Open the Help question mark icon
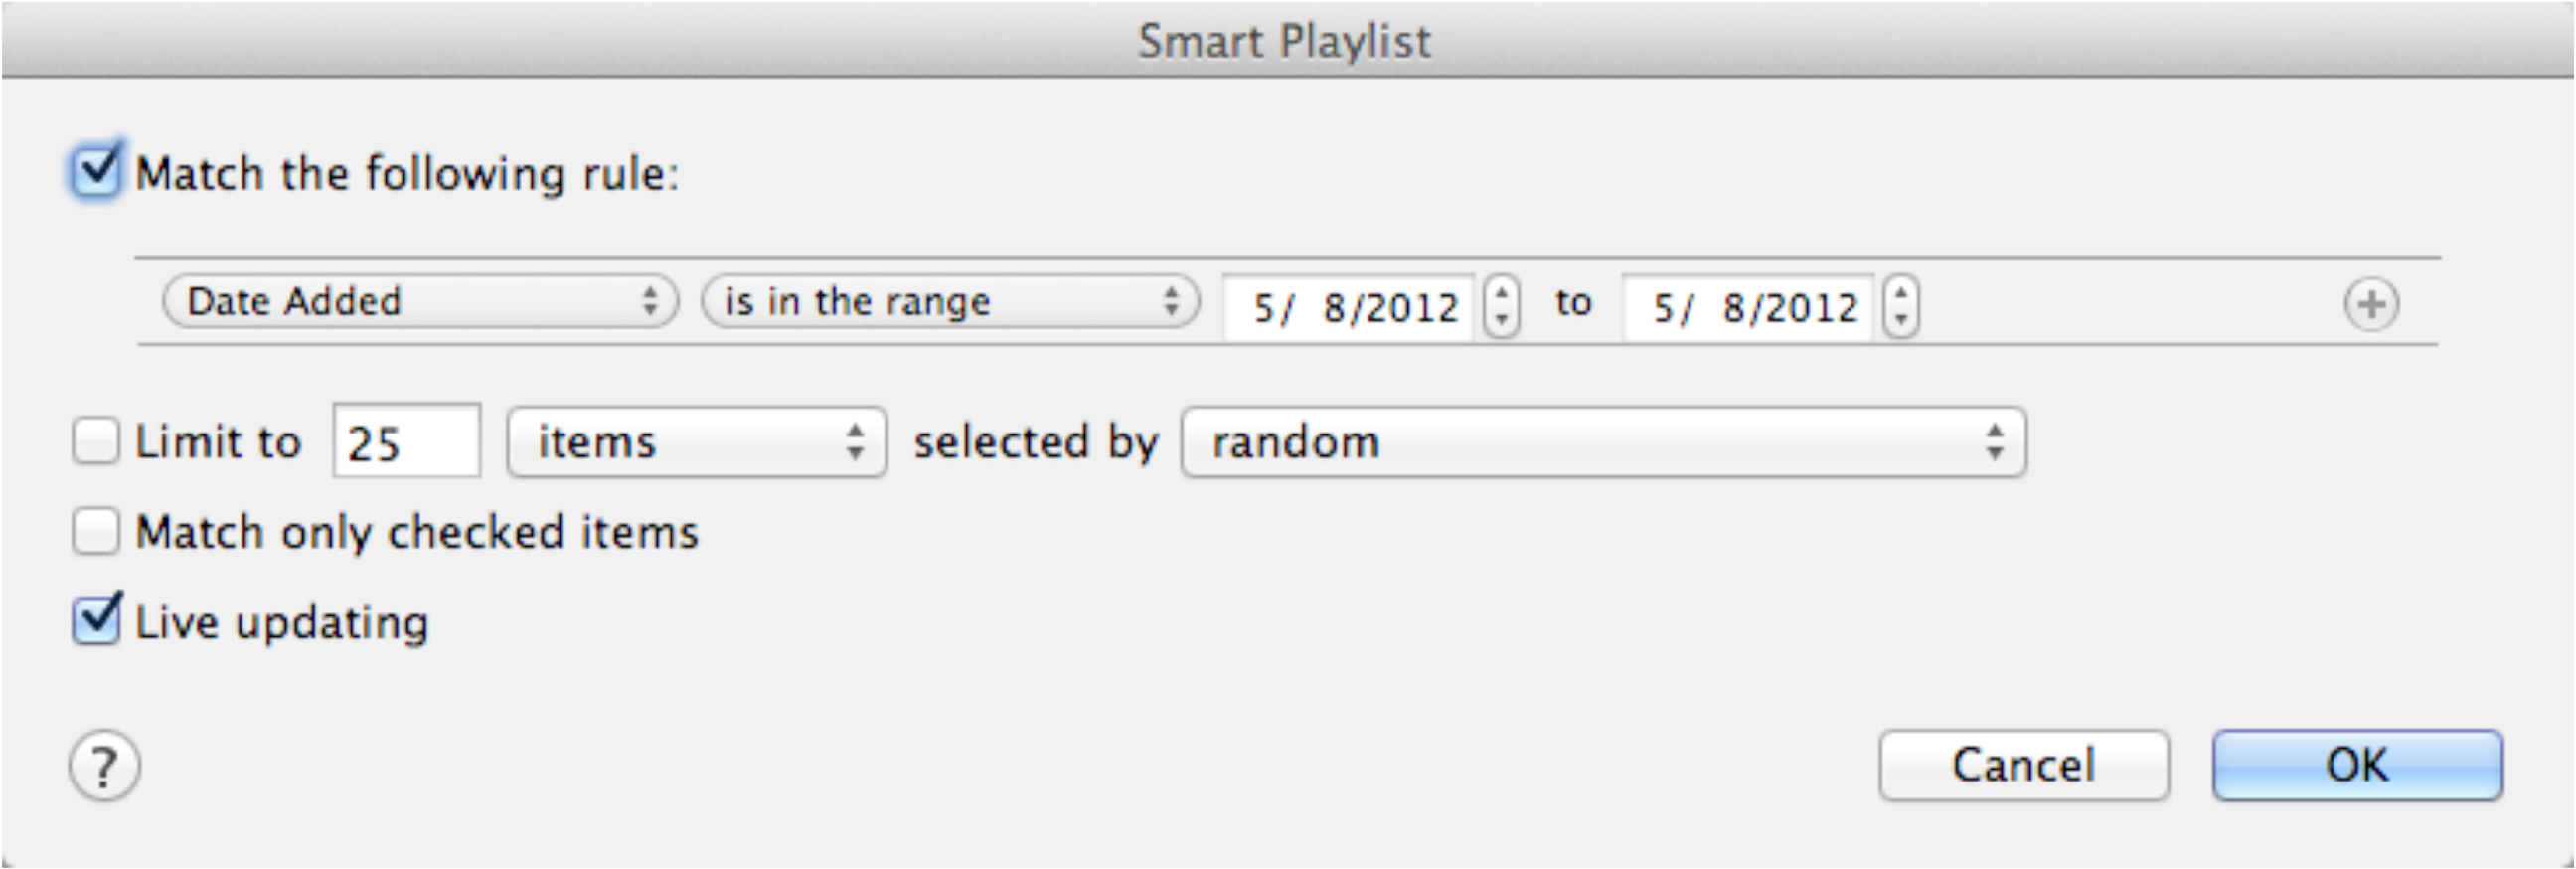 pos(104,765)
